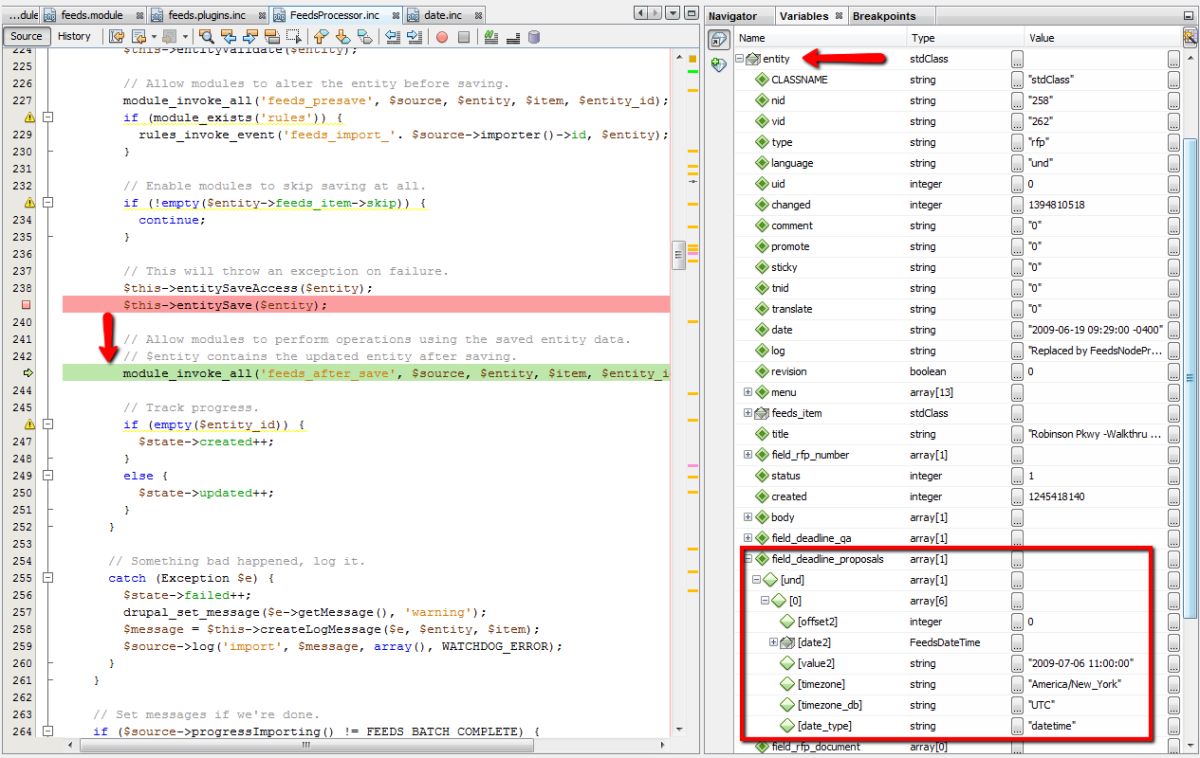1200x758 pixels.
Task: Collapse the code fold at line 228
Action: 47,117
